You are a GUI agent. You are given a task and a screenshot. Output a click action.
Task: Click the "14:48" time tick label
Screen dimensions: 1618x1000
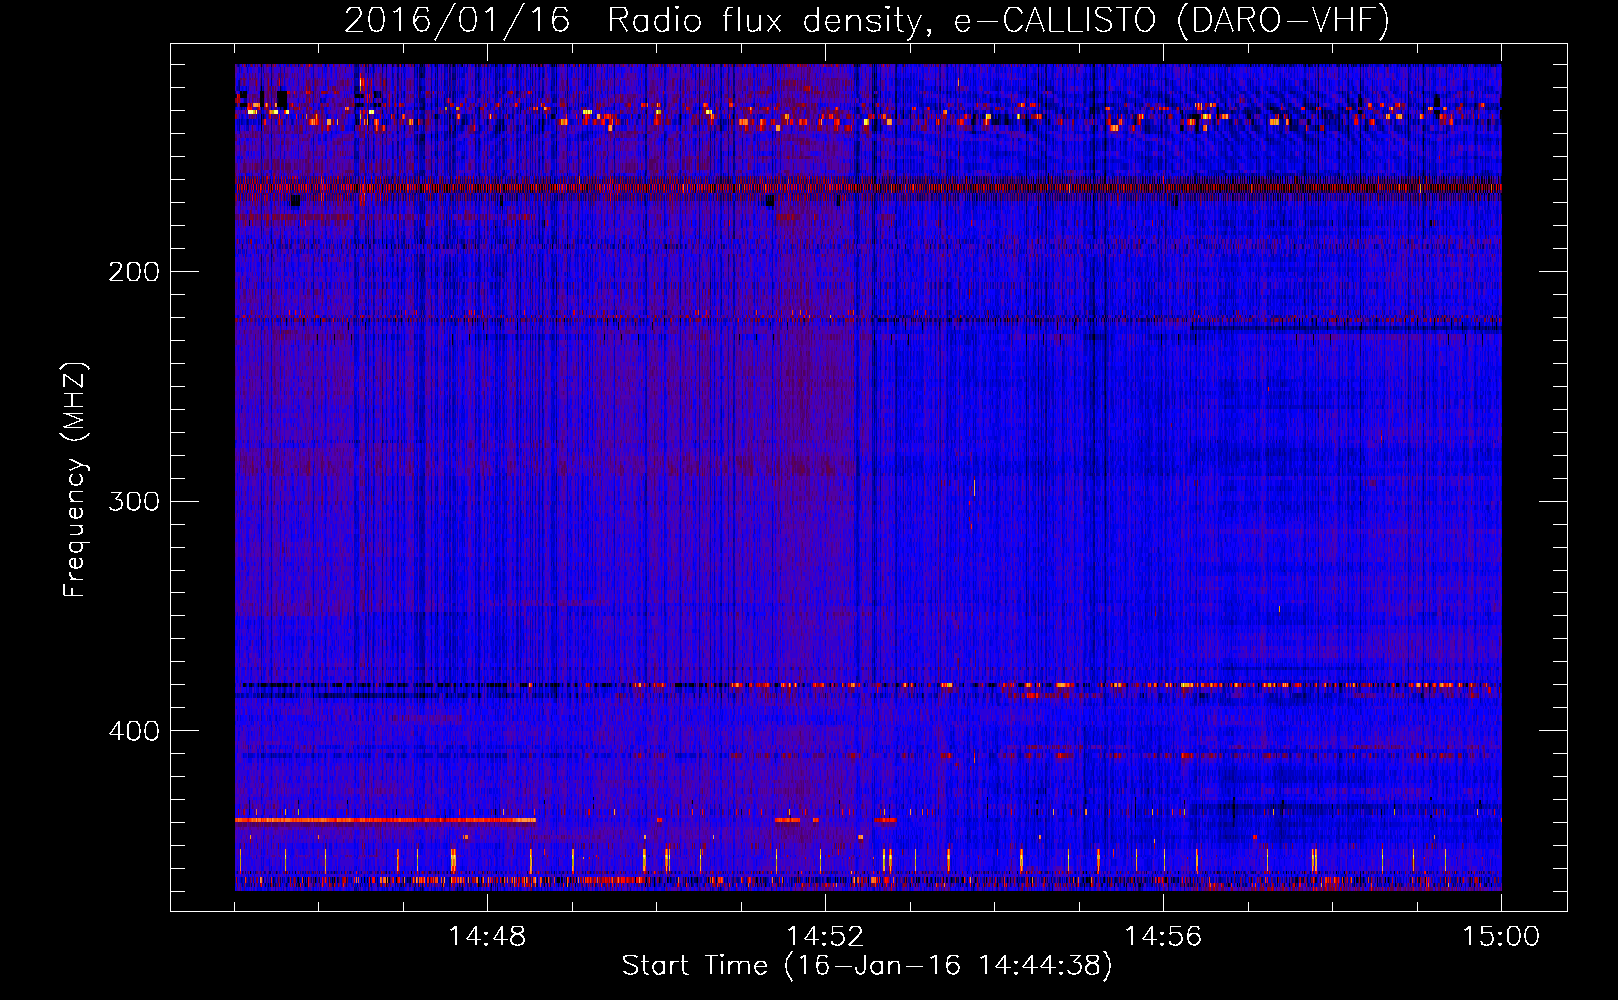tap(487, 937)
